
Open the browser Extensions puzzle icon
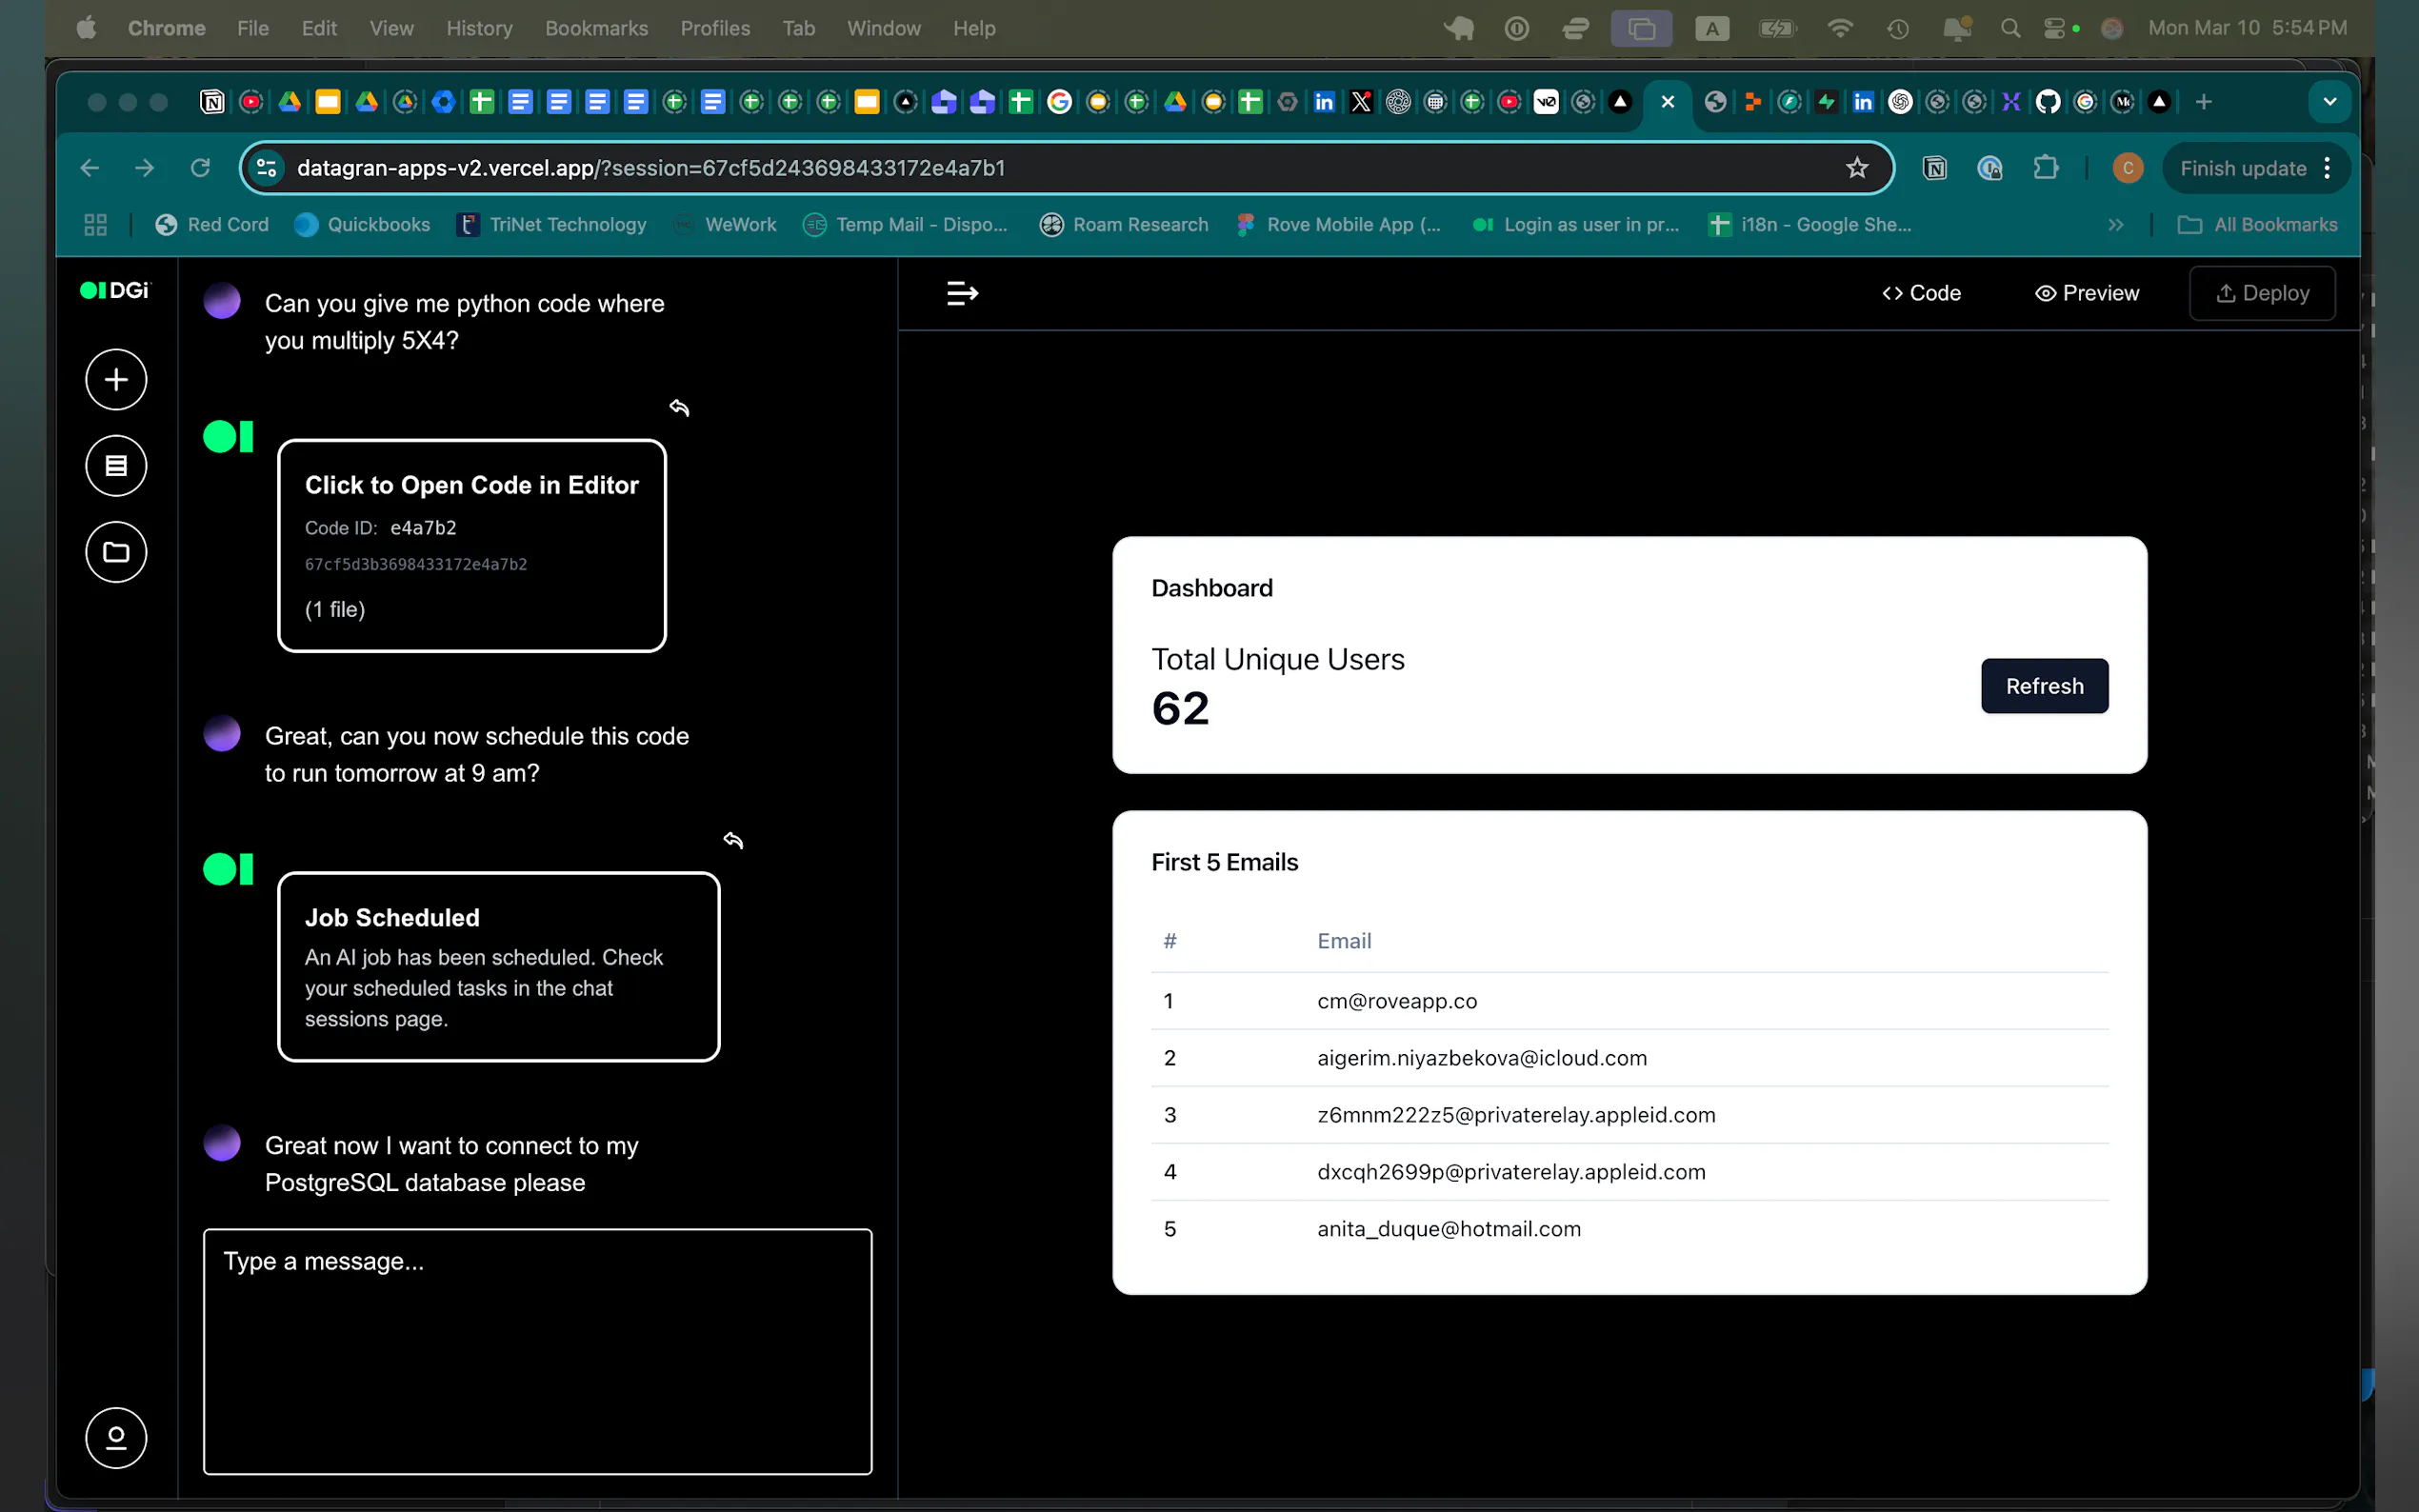point(2045,168)
